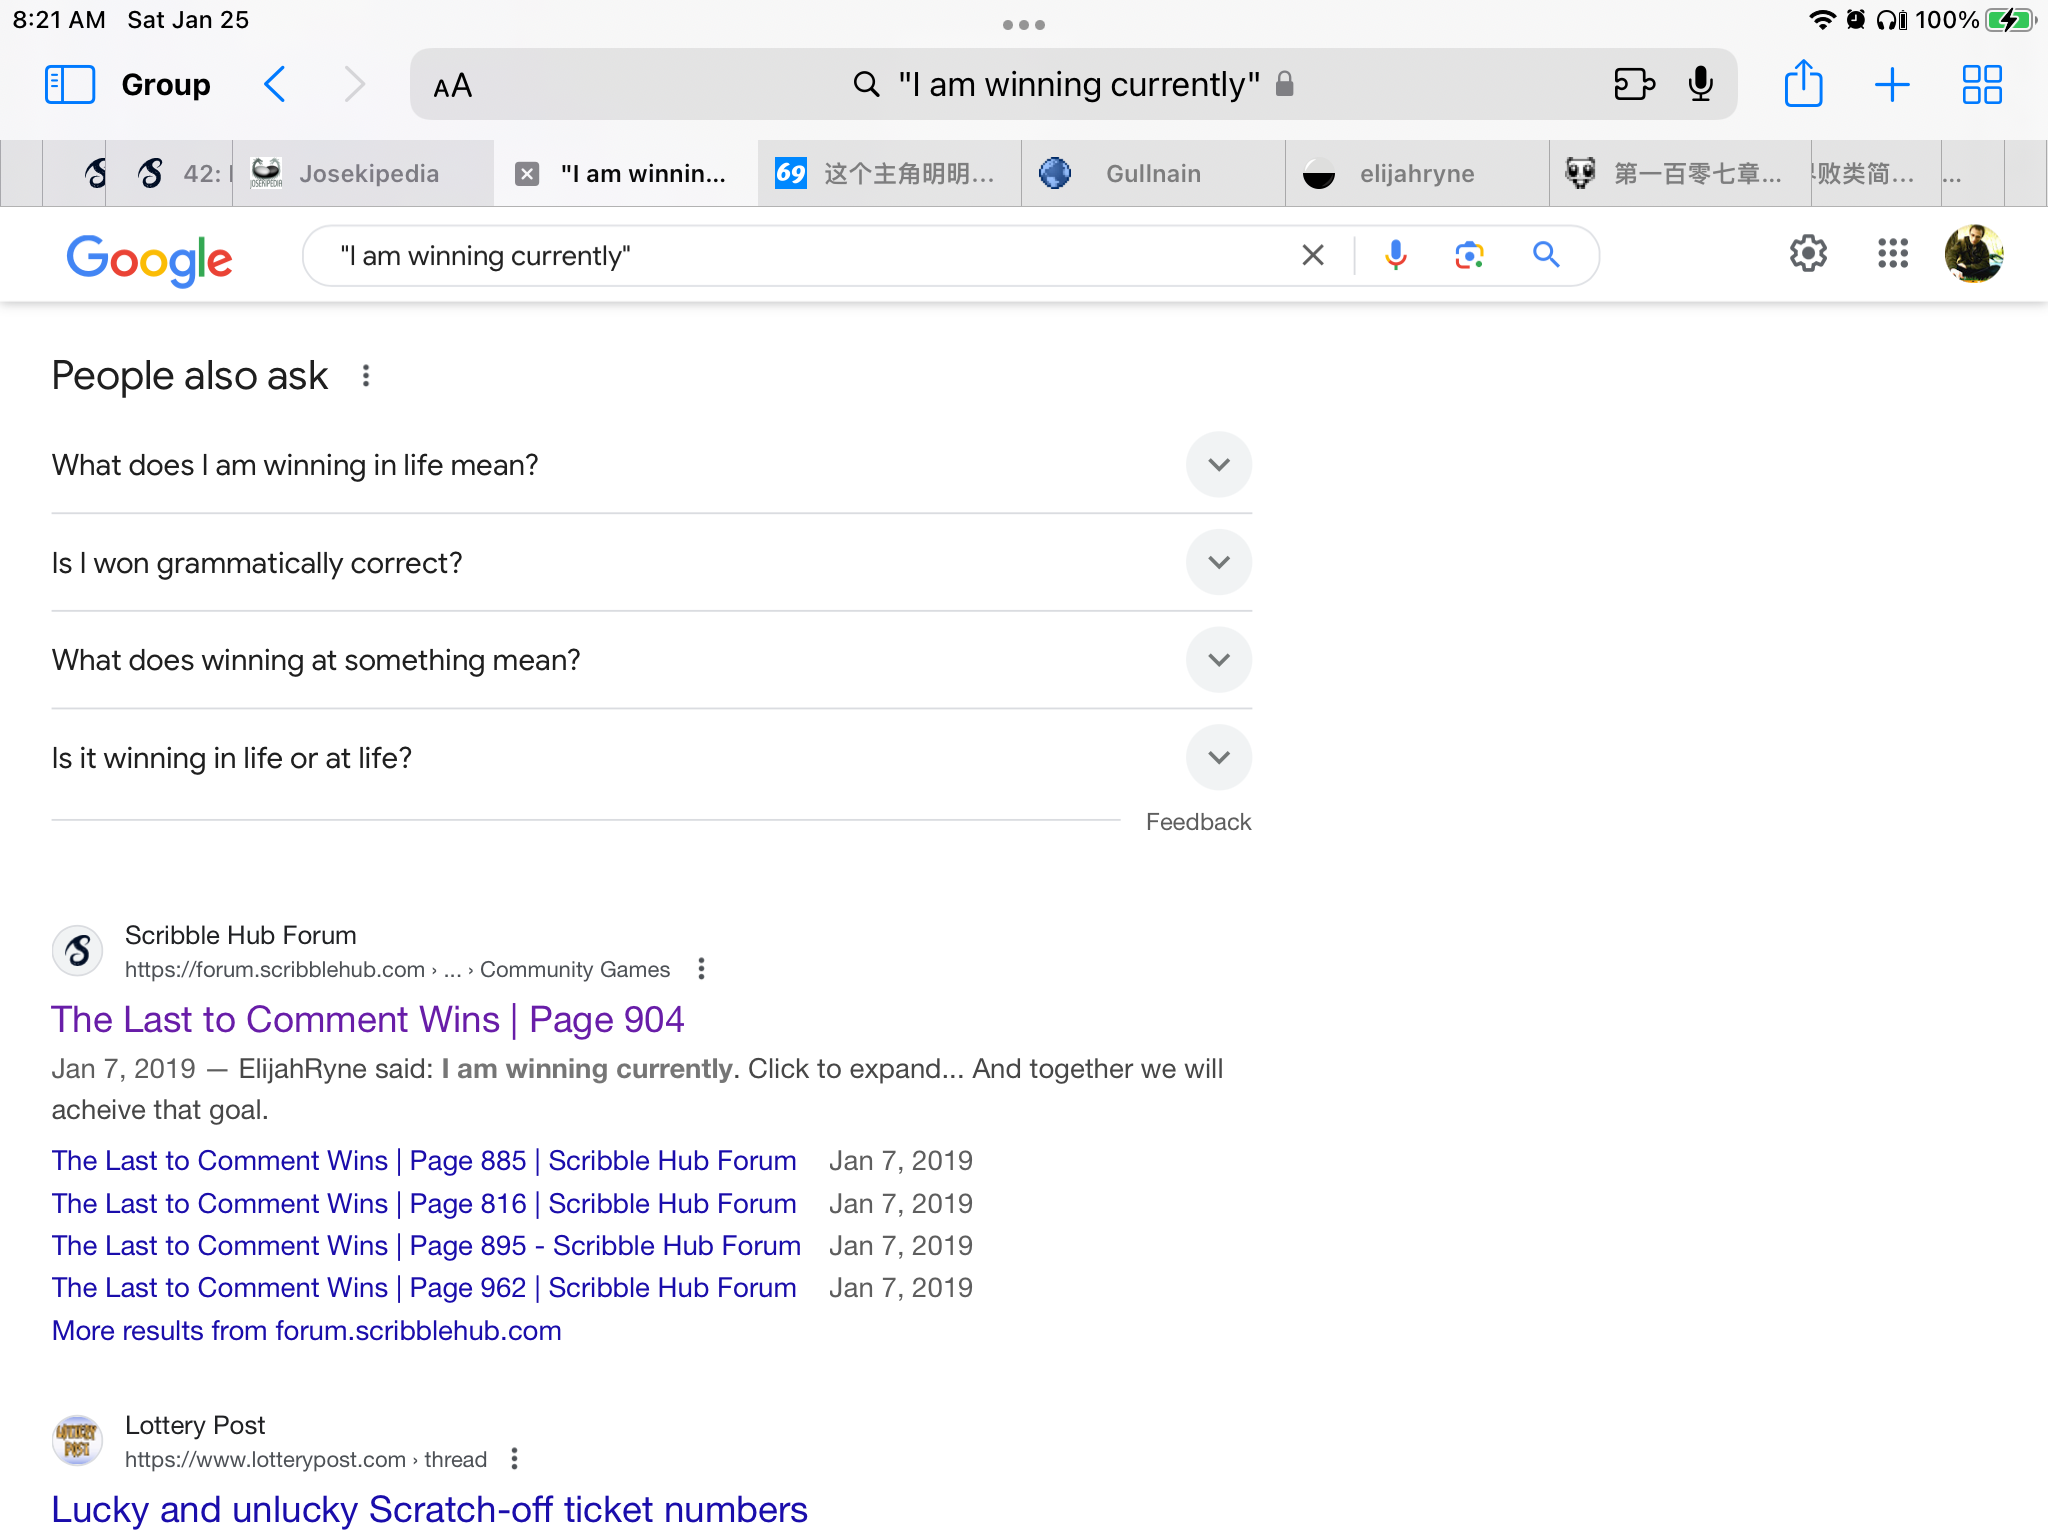Tap the Safari share icon
Screen dimensions: 2048x1536
tap(1803, 84)
